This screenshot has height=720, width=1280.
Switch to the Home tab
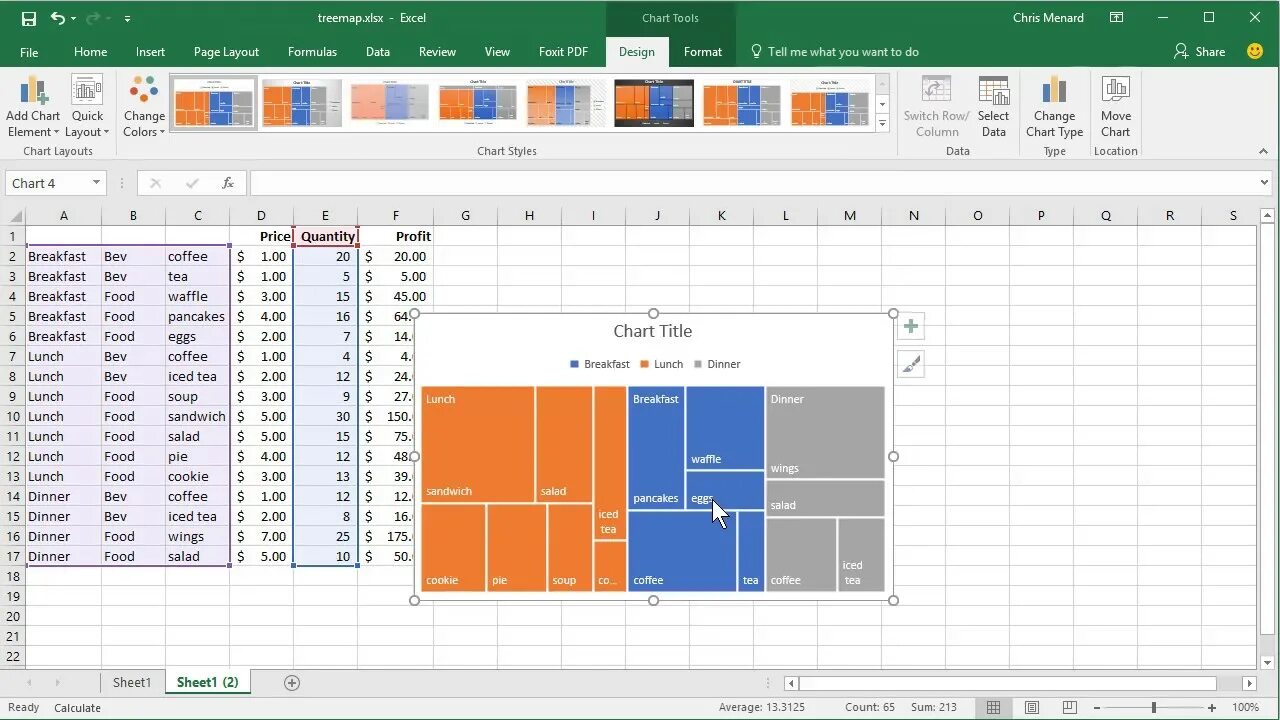(x=90, y=52)
